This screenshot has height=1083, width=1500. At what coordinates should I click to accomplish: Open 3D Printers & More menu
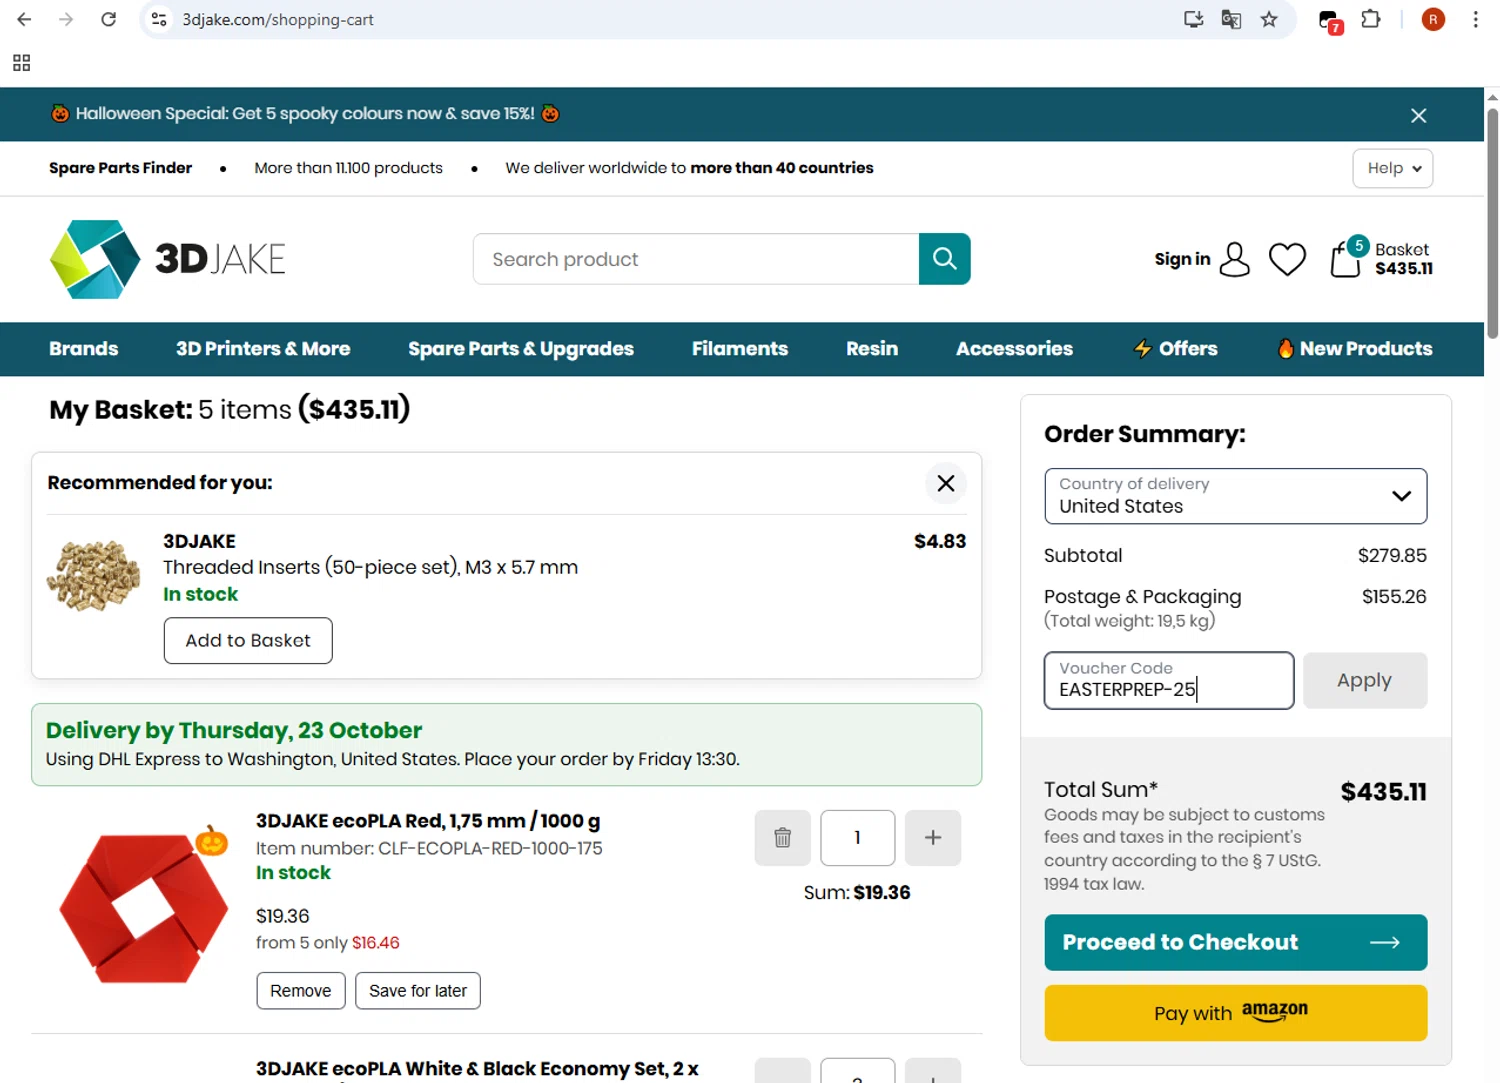tap(263, 349)
